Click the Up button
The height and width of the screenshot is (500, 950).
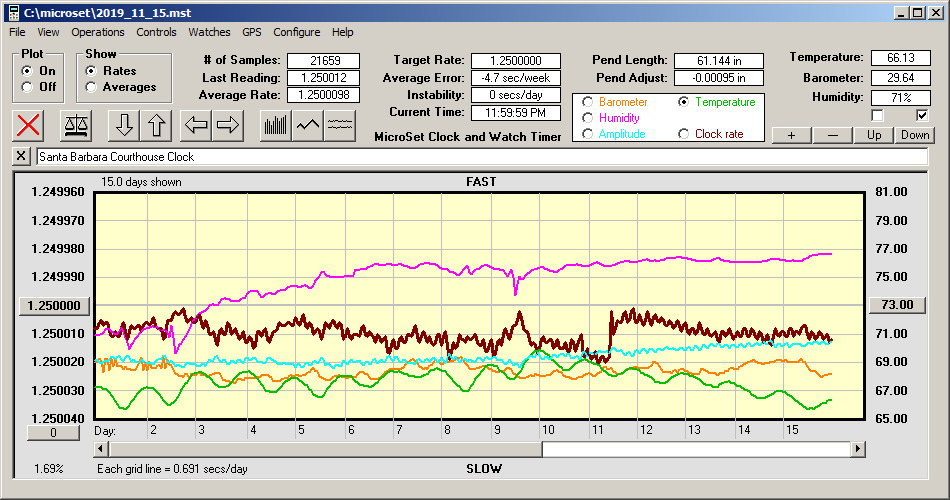pos(874,135)
